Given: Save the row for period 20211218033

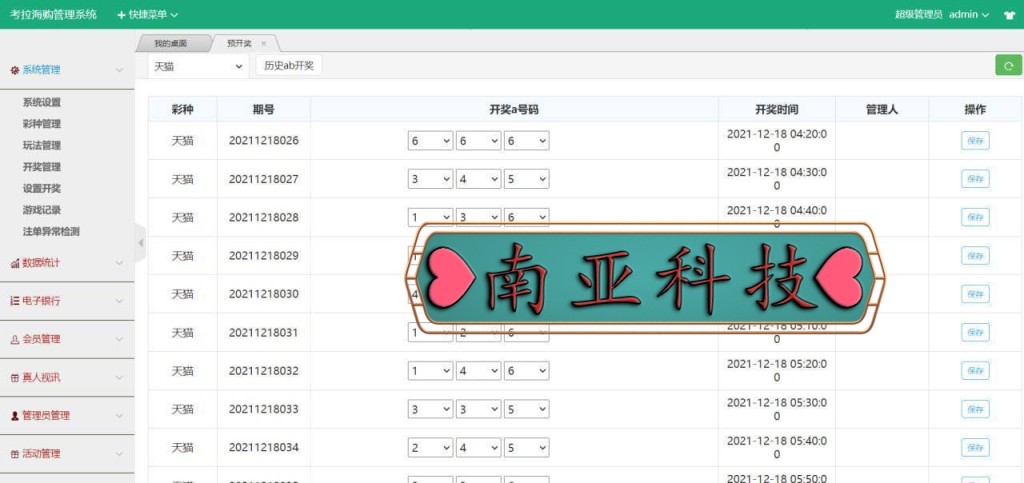Looking at the screenshot, I should [x=975, y=409].
